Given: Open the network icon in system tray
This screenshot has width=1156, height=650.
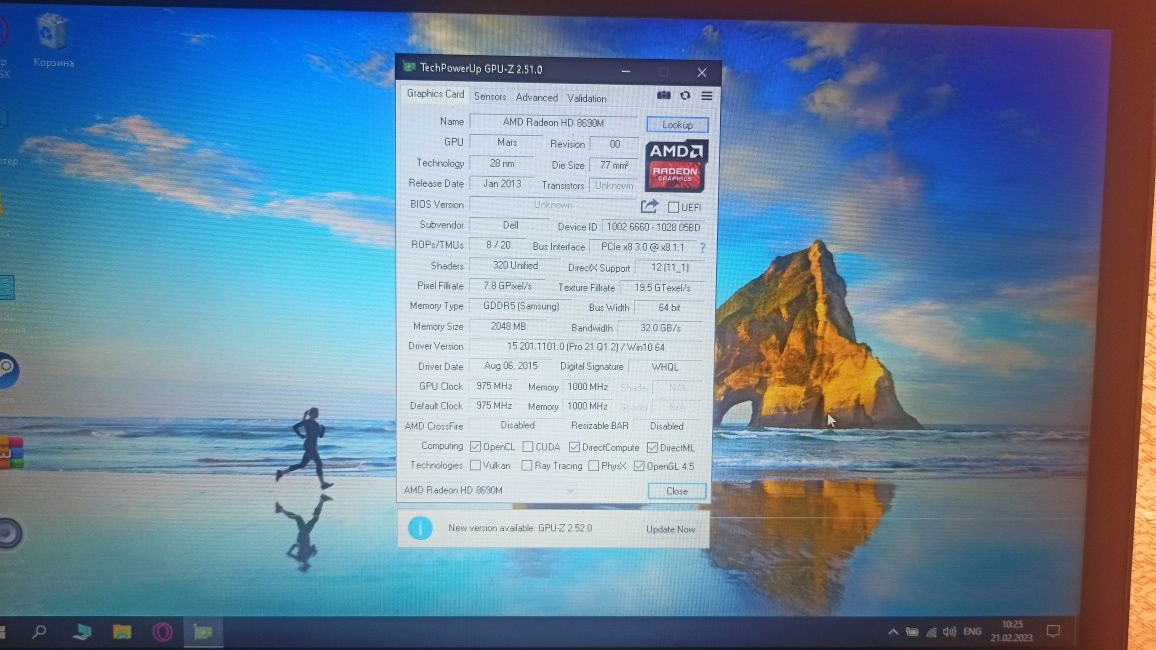Looking at the screenshot, I should click(x=931, y=632).
